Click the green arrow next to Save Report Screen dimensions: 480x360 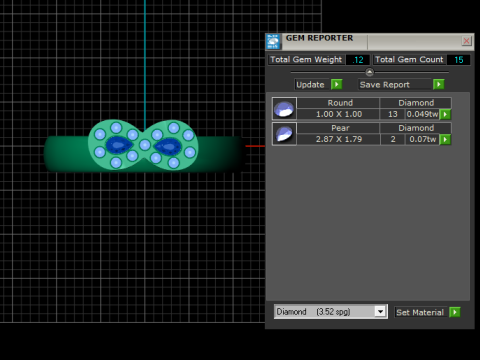(x=439, y=84)
